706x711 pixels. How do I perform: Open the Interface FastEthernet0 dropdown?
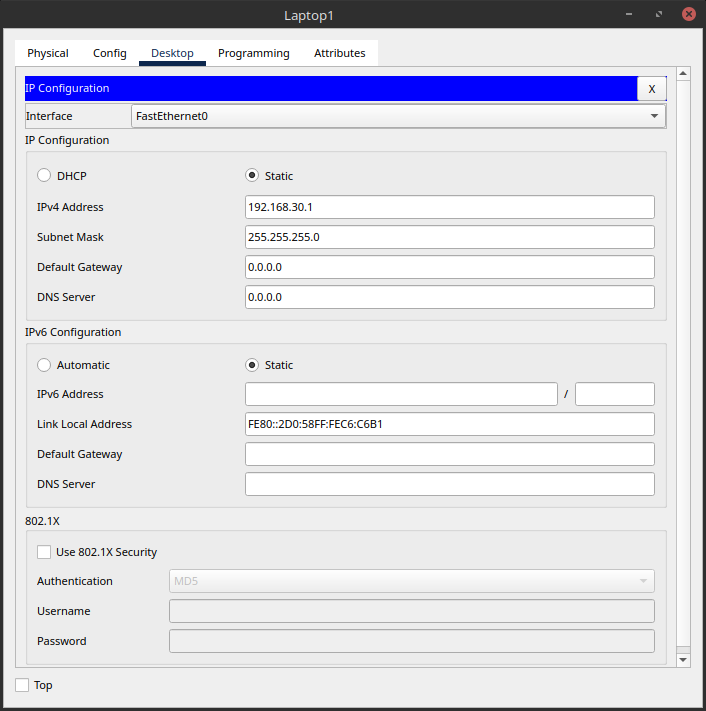click(x=398, y=116)
